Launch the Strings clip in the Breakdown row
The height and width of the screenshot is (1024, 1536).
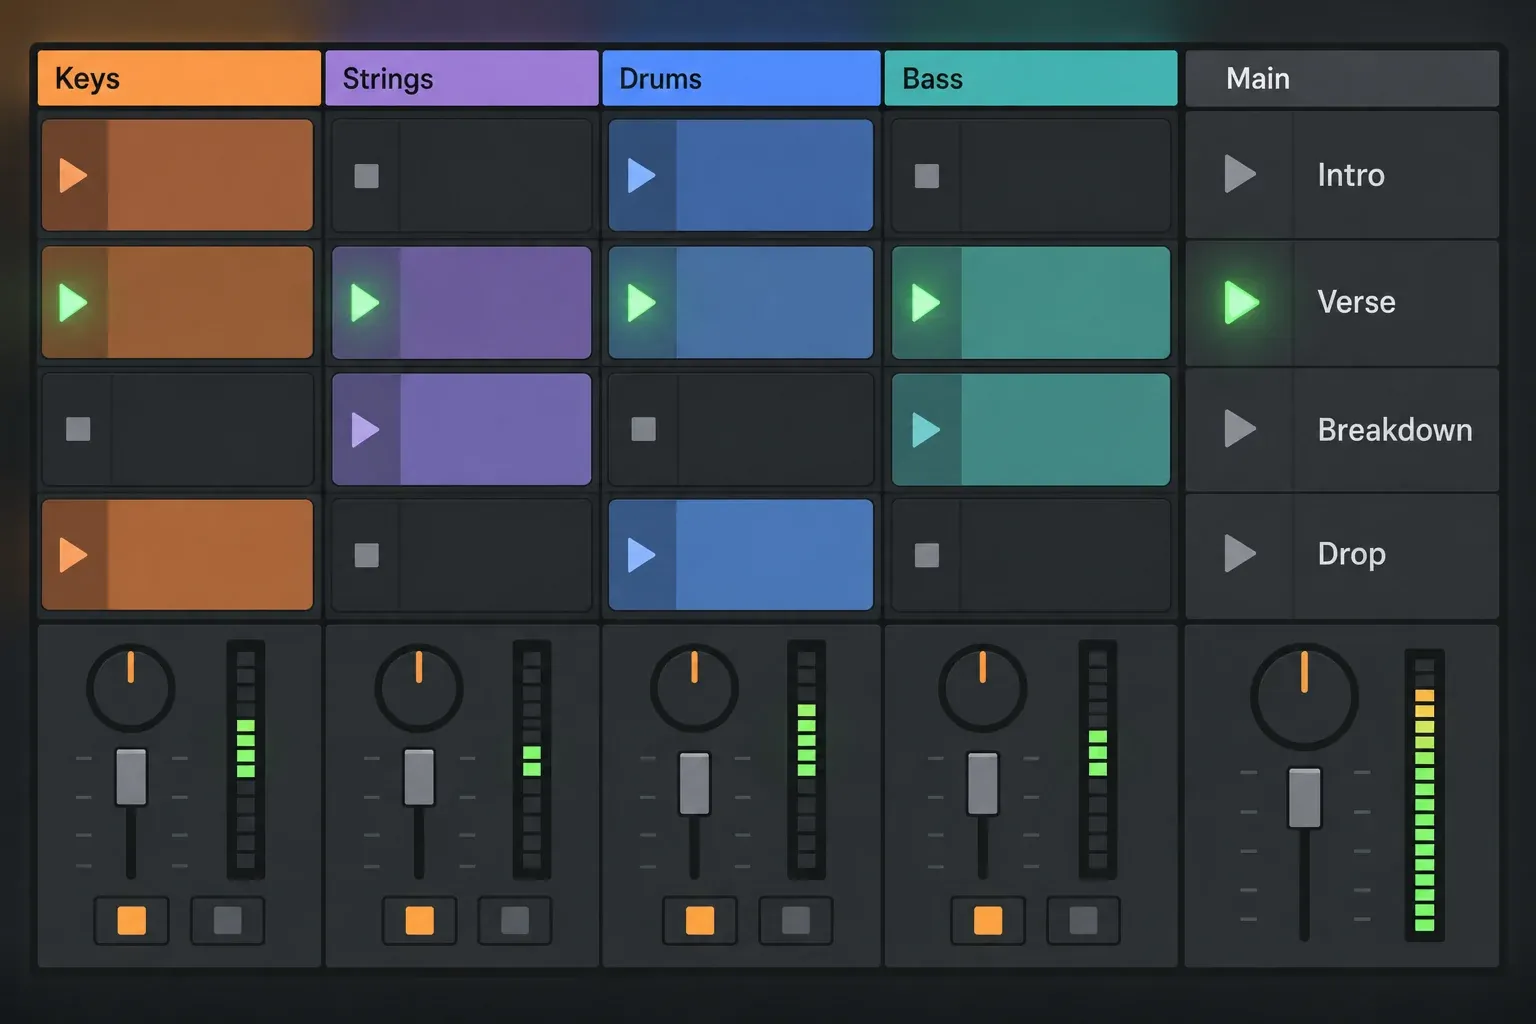click(x=365, y=430)
